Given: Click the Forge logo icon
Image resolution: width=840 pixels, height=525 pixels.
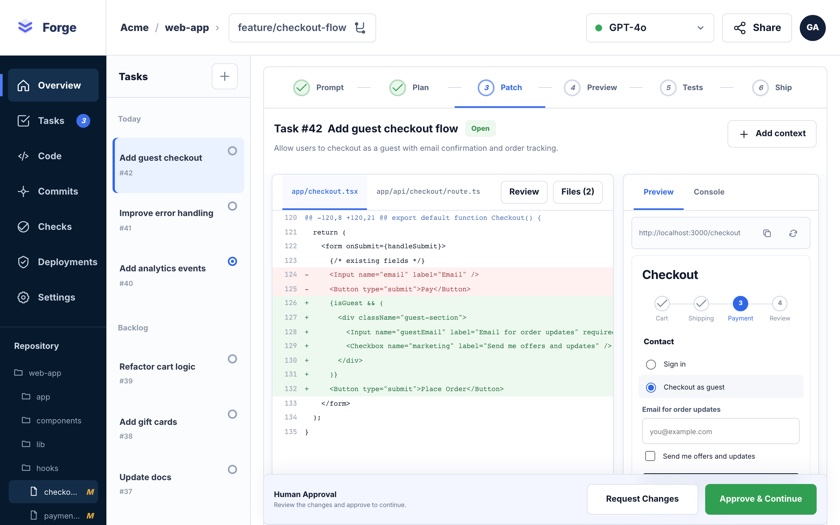Looking at the screenshot, I should 25,27.
